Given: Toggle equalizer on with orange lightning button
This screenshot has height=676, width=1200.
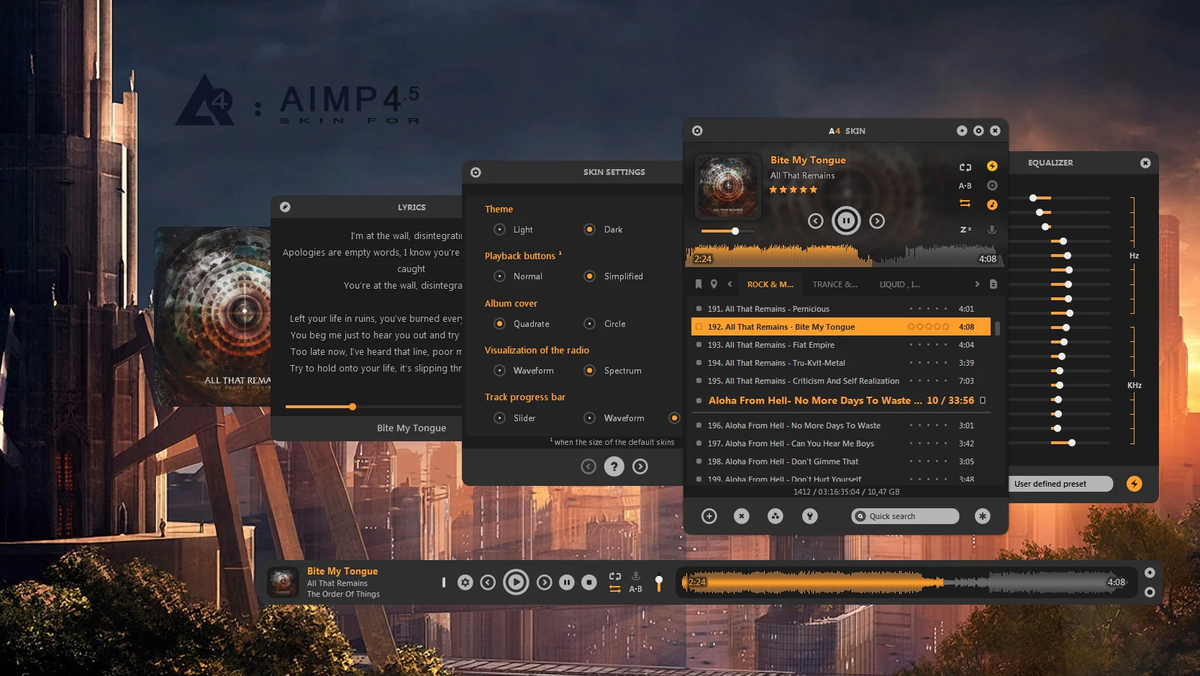Looking at the screenshot, I should tap(1134, 484).
